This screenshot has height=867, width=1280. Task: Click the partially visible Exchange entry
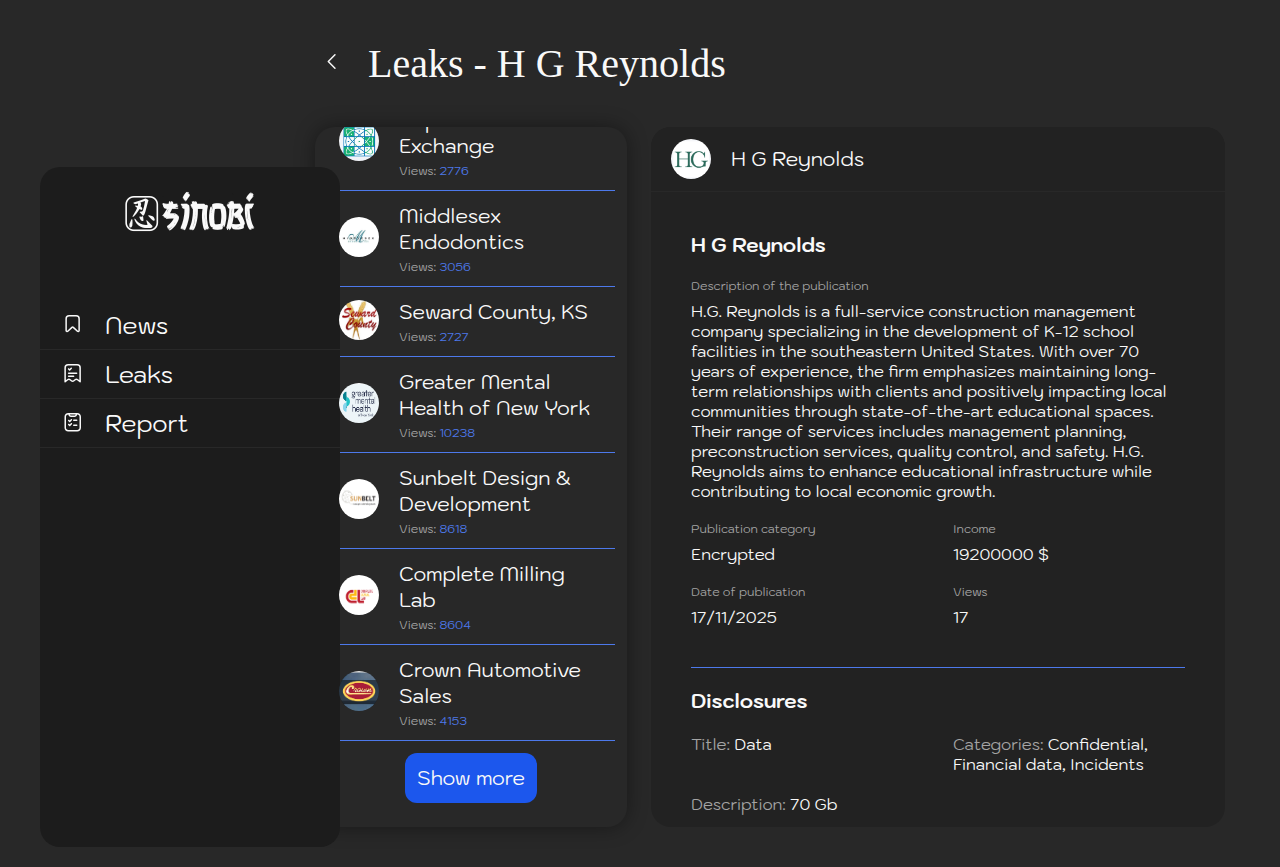447,147
